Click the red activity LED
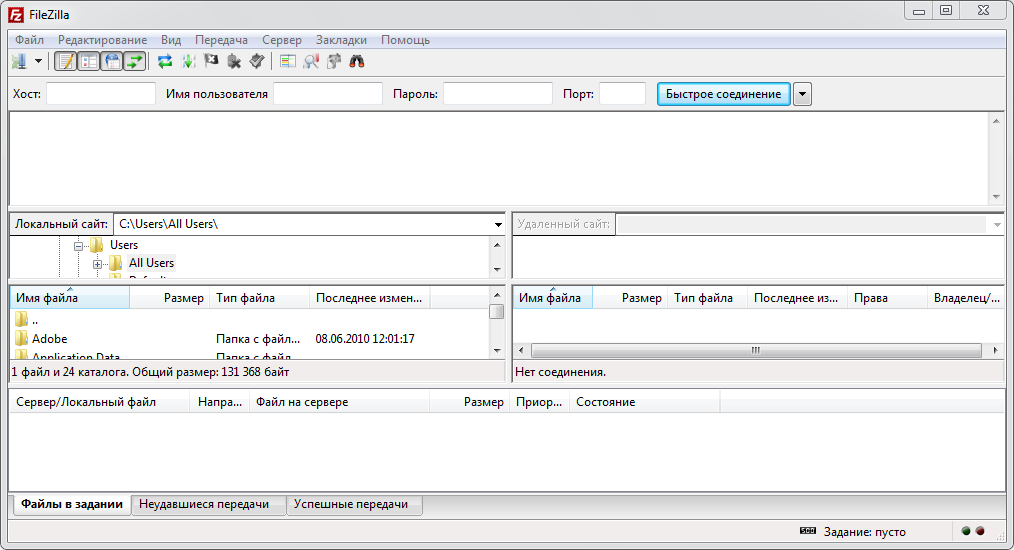 pos(980,531)
